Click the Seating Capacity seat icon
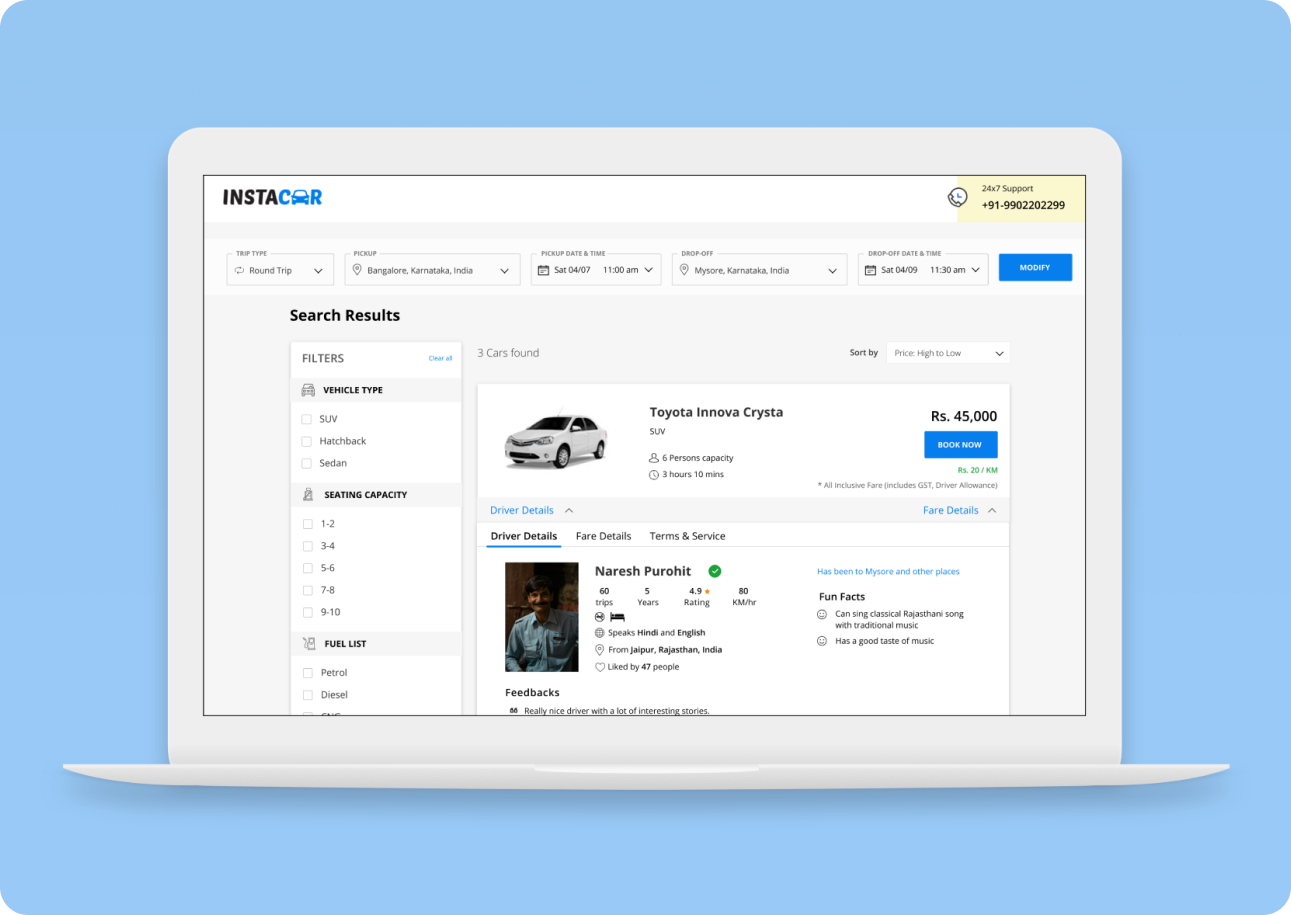Image resolution: width=1291 pixels, height=915 pixels. click(x=308, y=495)
